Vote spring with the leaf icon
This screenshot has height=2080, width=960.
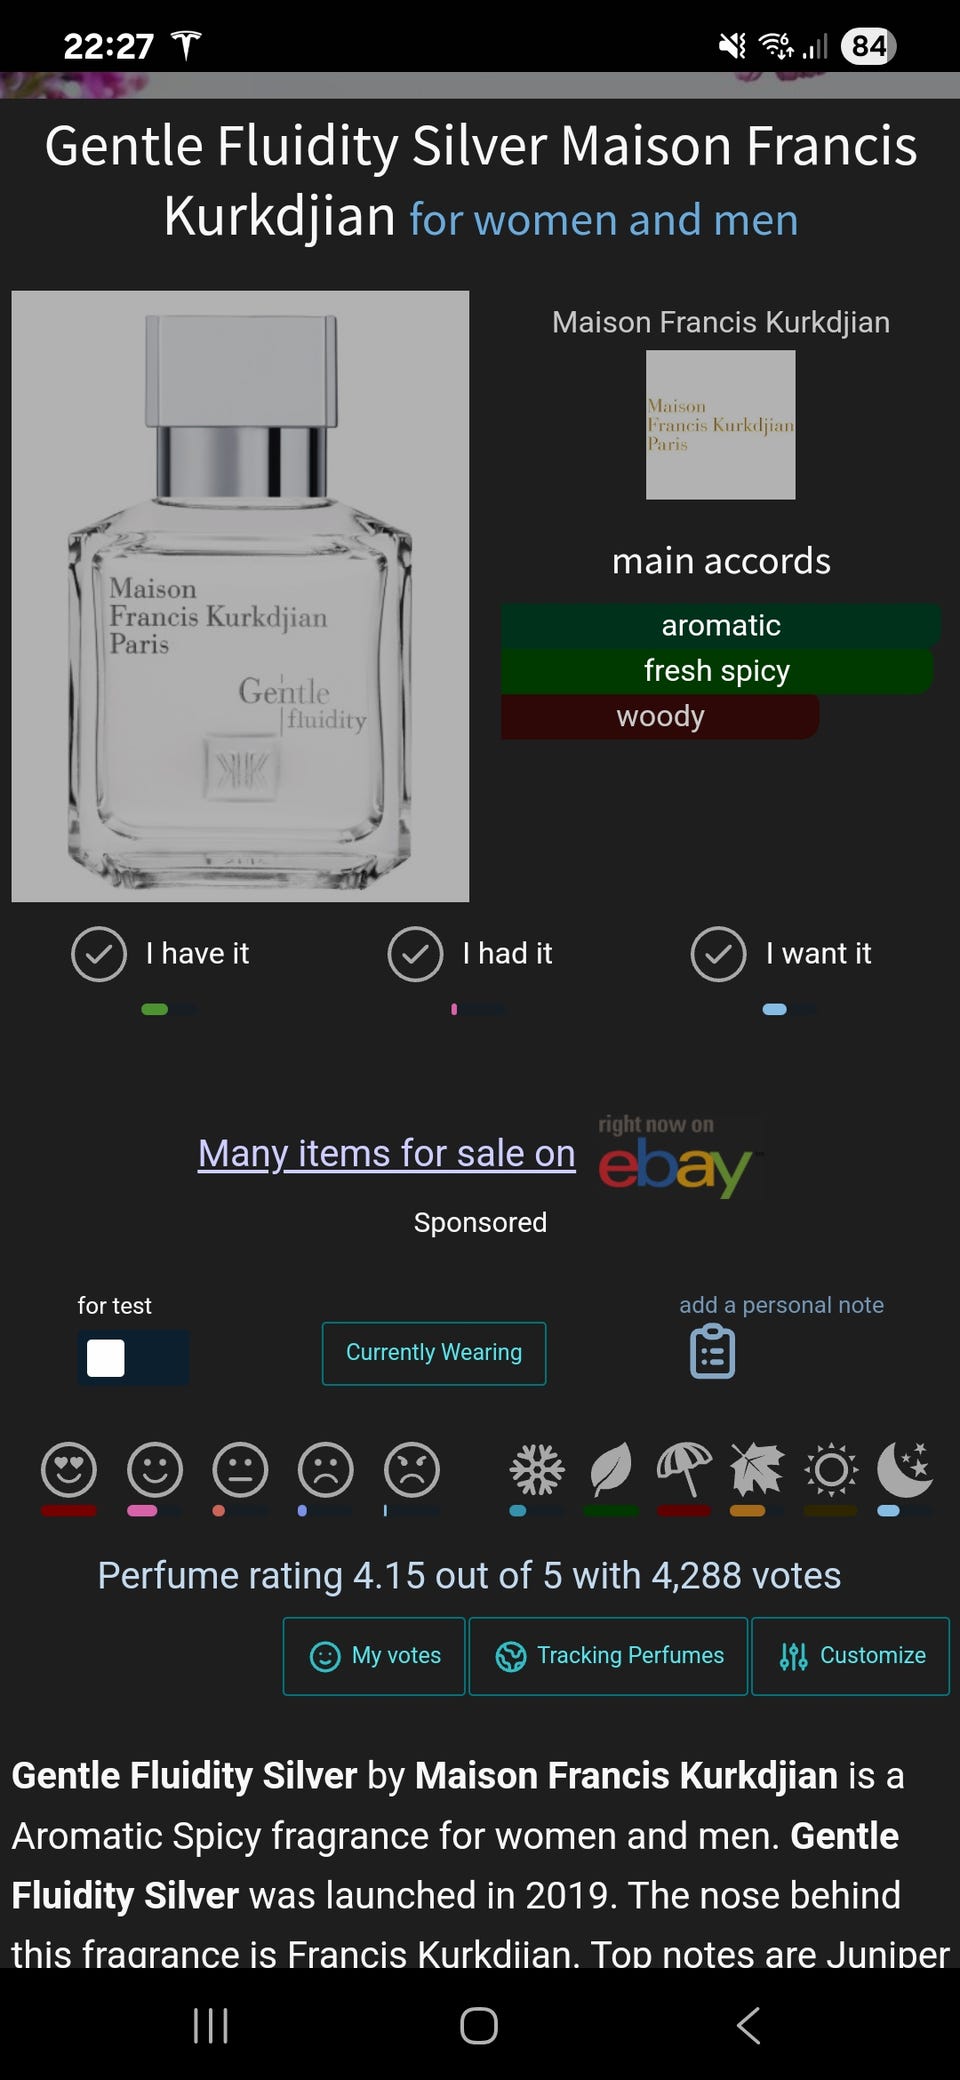click(x=611, y=1470)
